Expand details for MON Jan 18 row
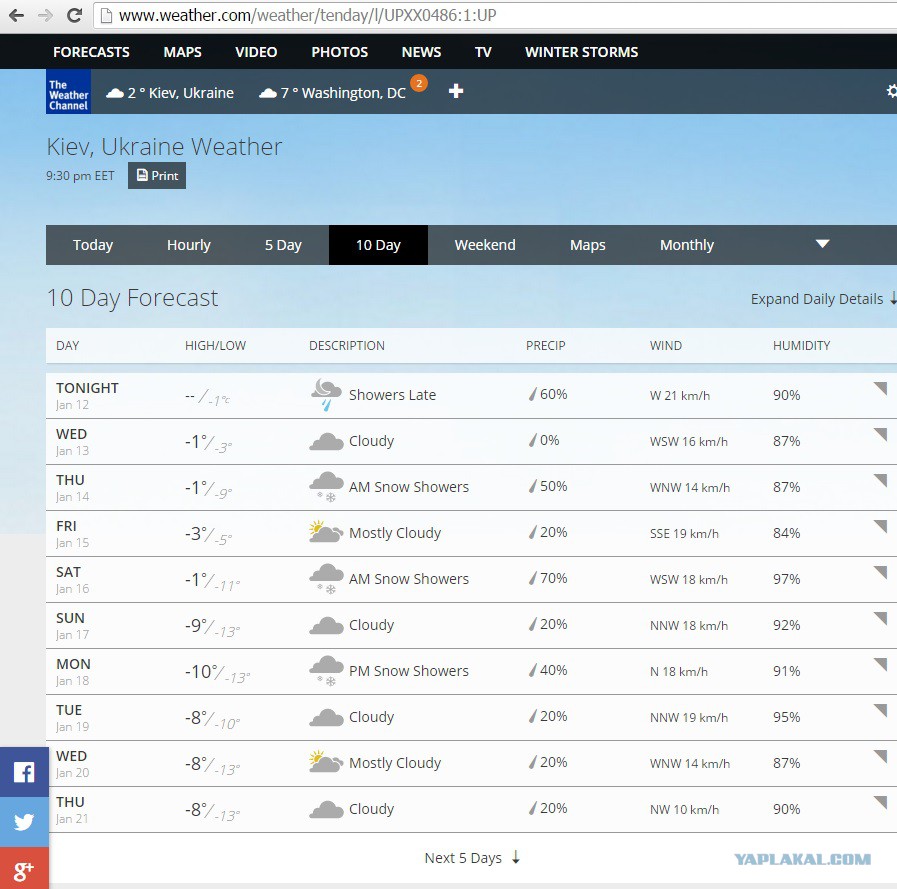This screenshot has width=897, height=889. pos(881,664)
